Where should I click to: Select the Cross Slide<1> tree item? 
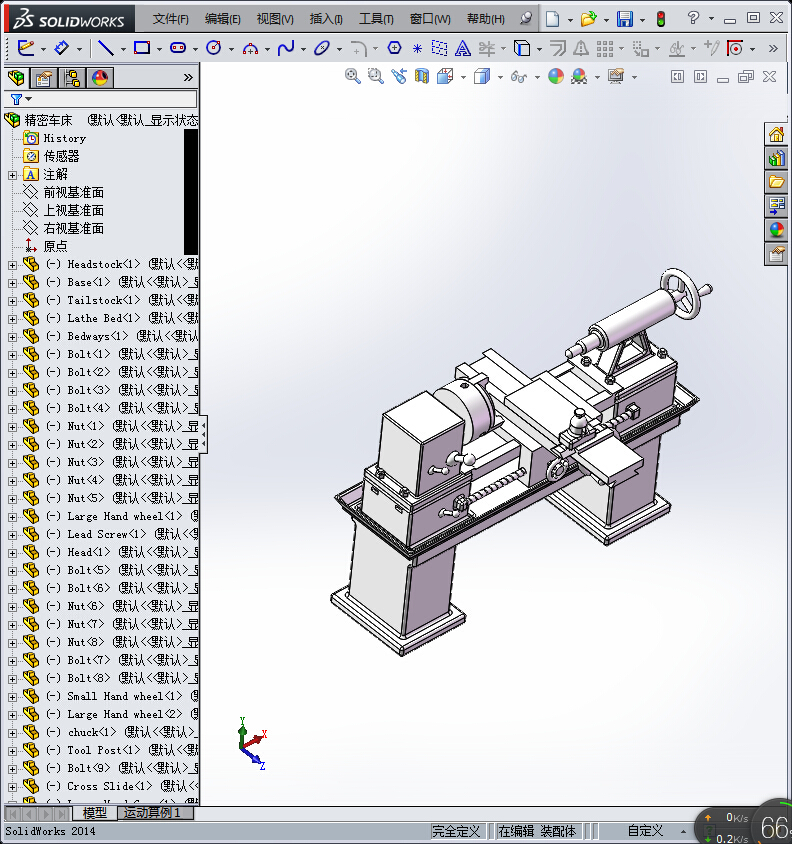[109, 786]
